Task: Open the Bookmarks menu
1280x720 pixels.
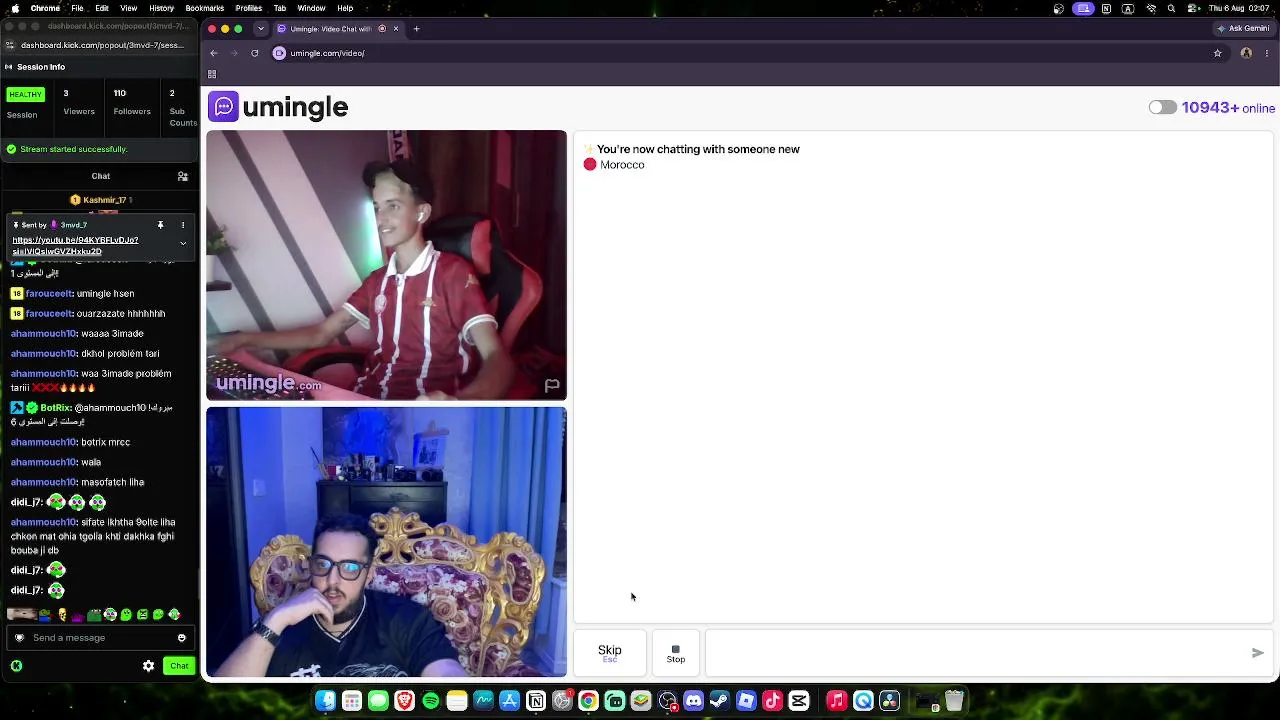Action: [205, 8]
